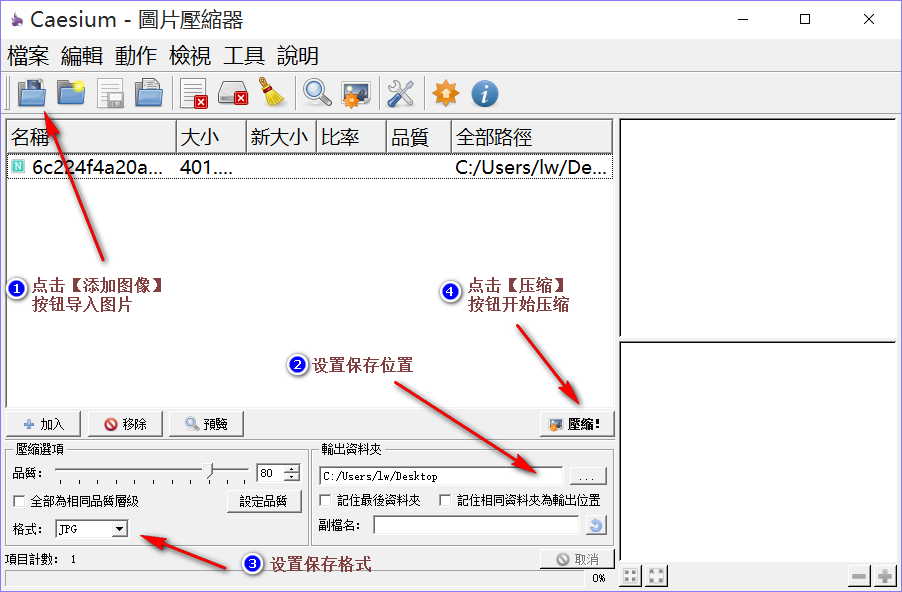This screenshot has height=592, width=902.
Task: Sort list by 名稱 column header
Action: coord(91,137)
